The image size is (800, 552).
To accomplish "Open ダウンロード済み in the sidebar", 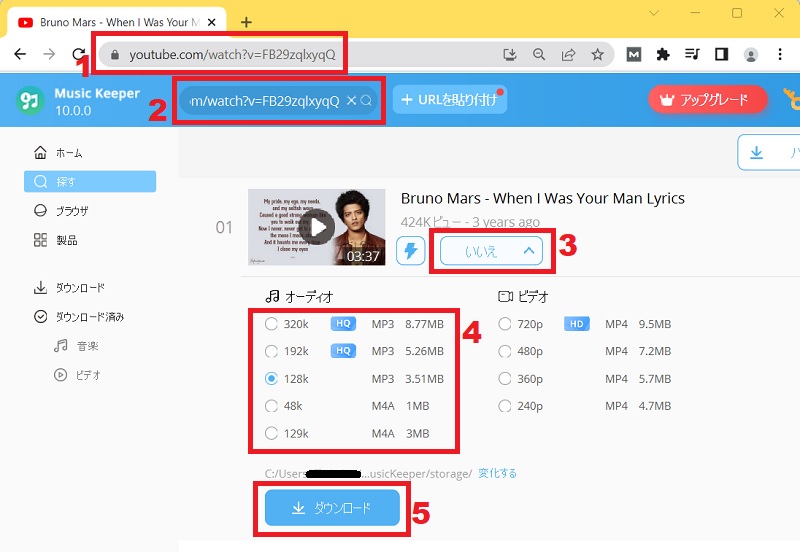I will point(79,317).
